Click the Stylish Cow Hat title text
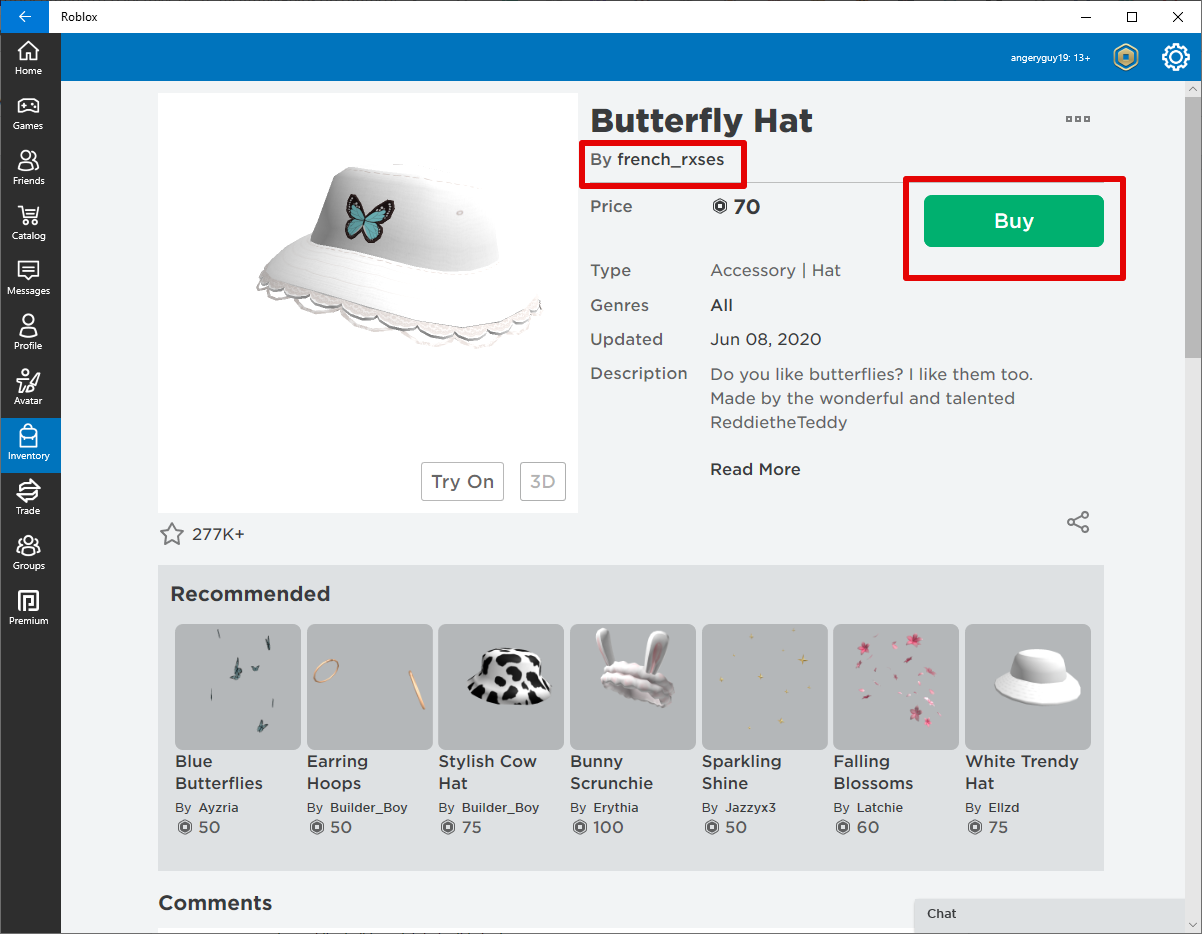This screenshot has height=934, width=1202. pos(487,772)
